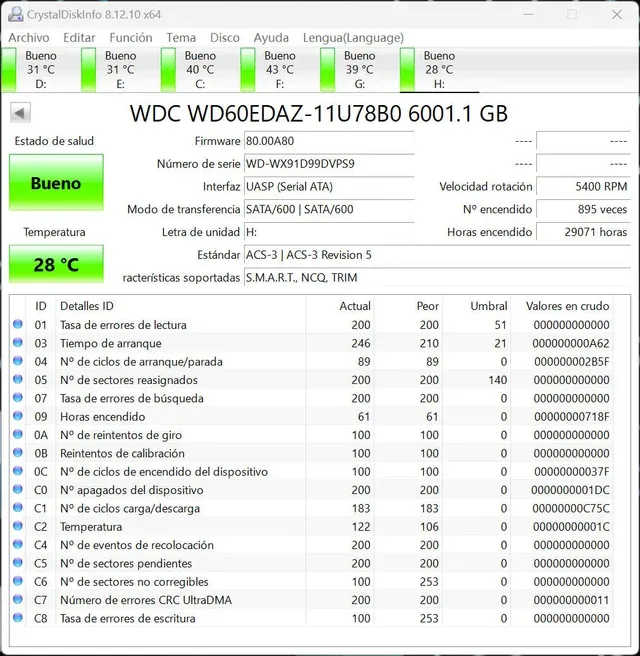Click blue status dot for Nº de sectores reasignados

pos(18,379)
